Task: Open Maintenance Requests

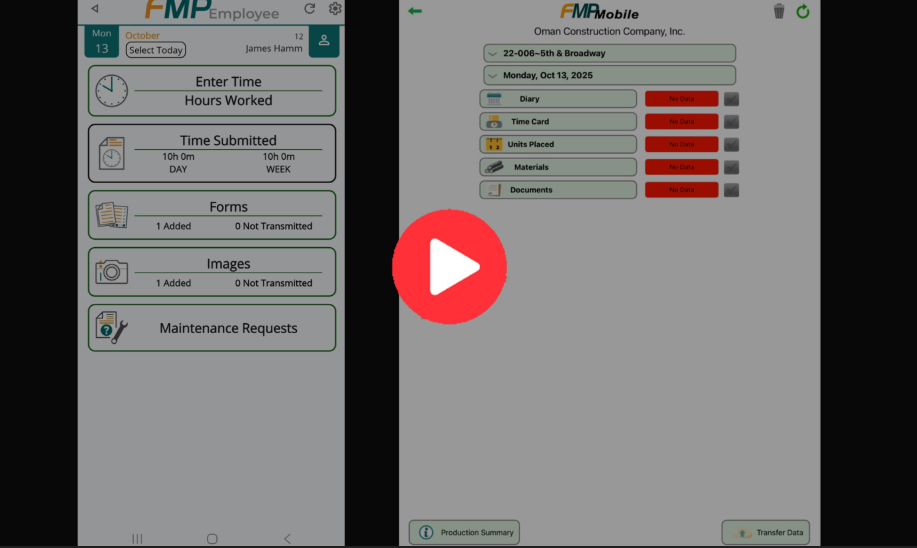Action: point(212,328)
